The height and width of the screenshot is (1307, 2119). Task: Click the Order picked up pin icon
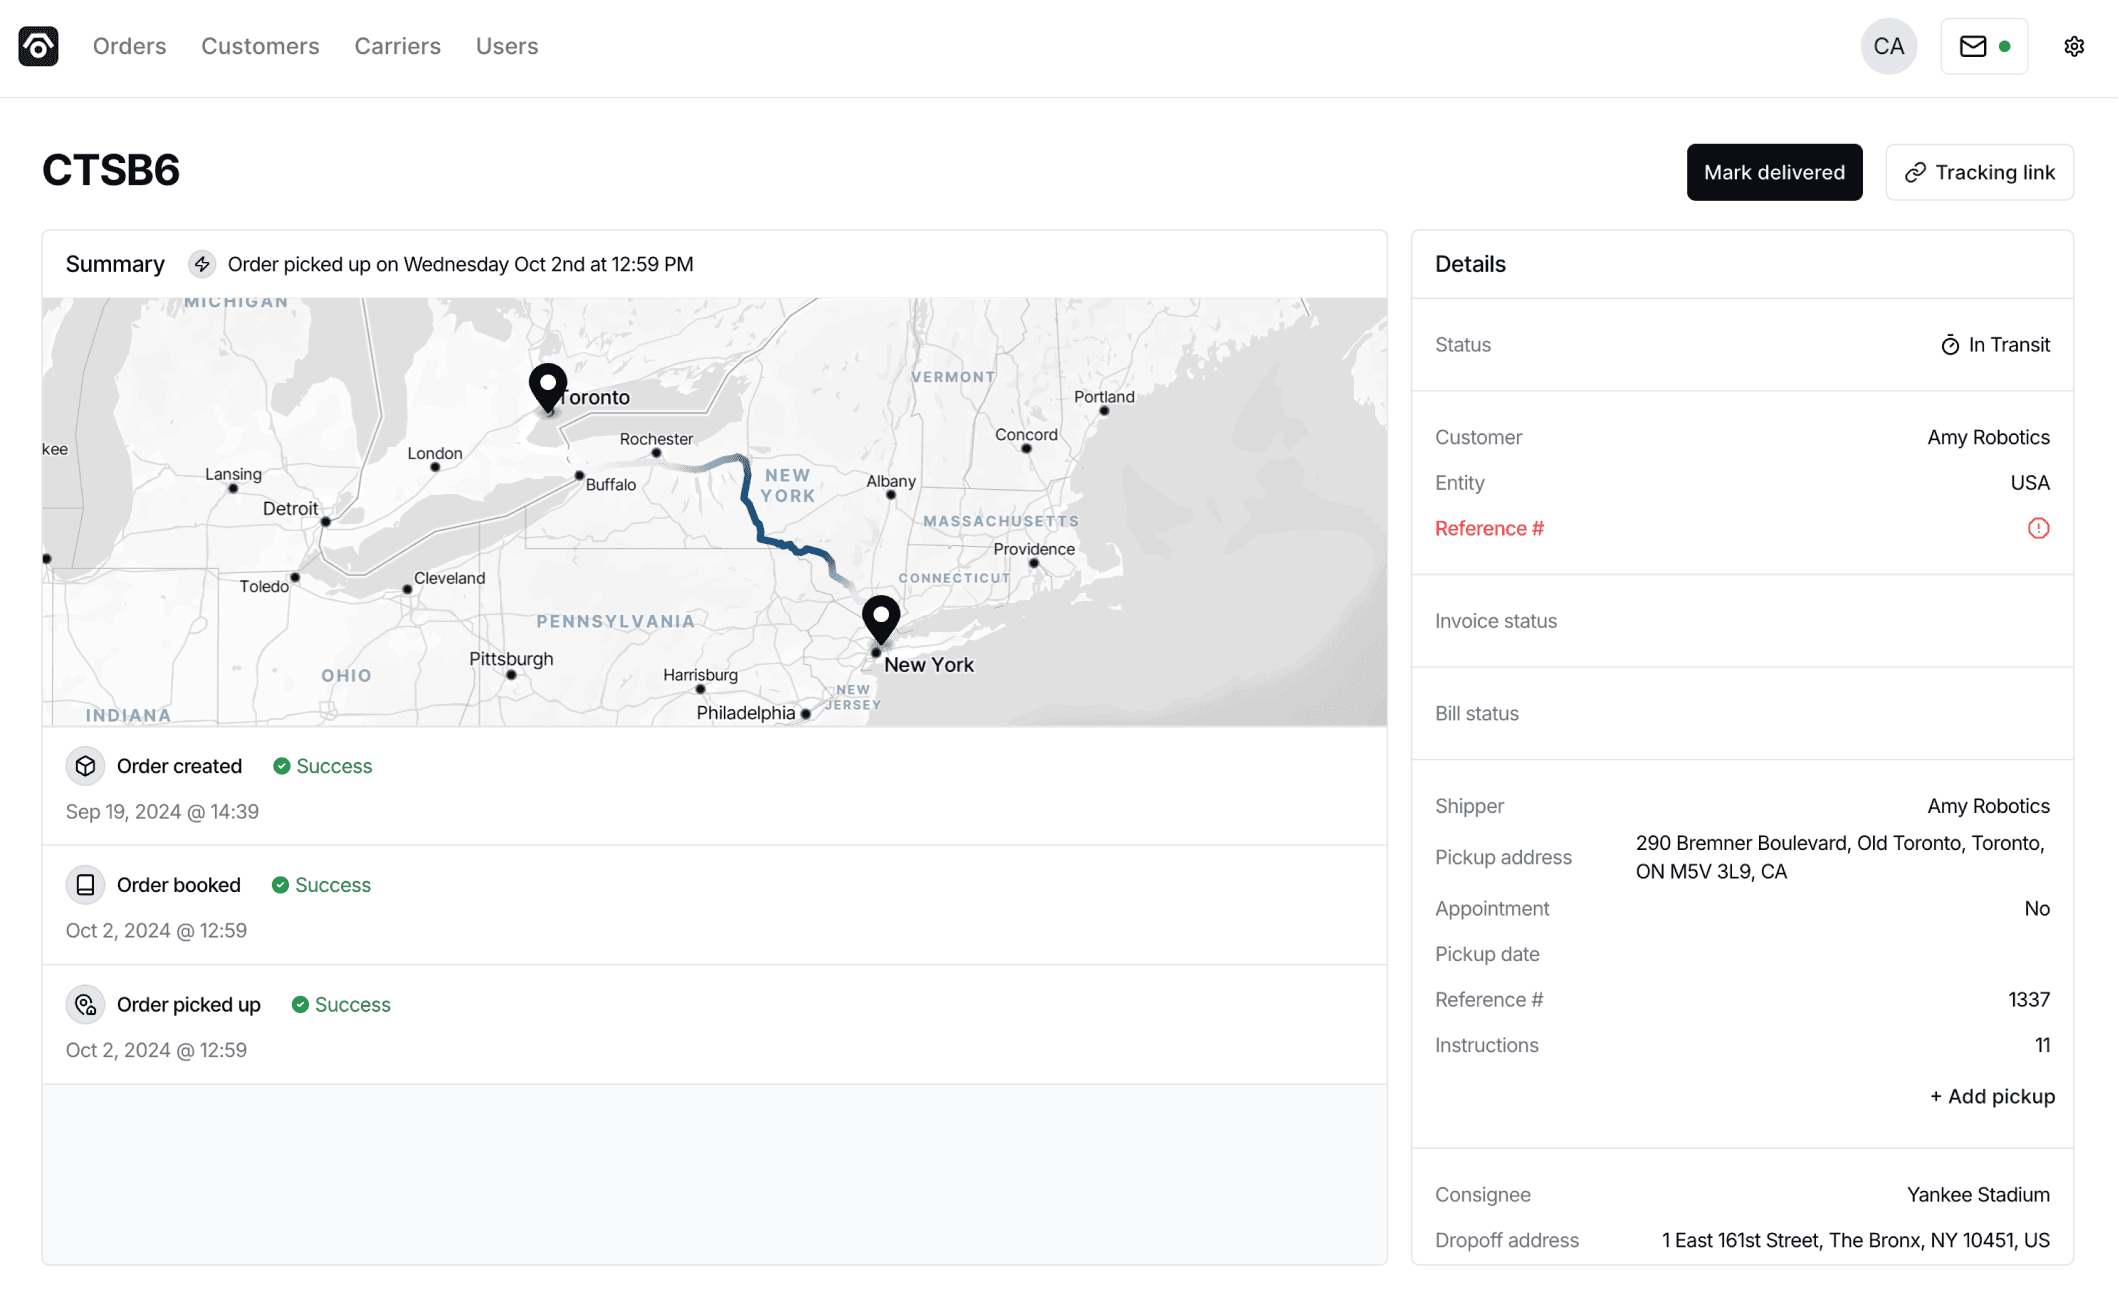point(85,1004)
